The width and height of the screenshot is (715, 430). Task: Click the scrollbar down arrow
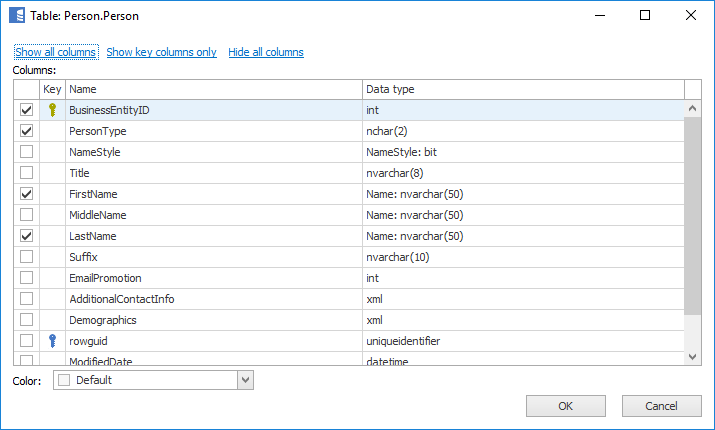tap(692, 356)
